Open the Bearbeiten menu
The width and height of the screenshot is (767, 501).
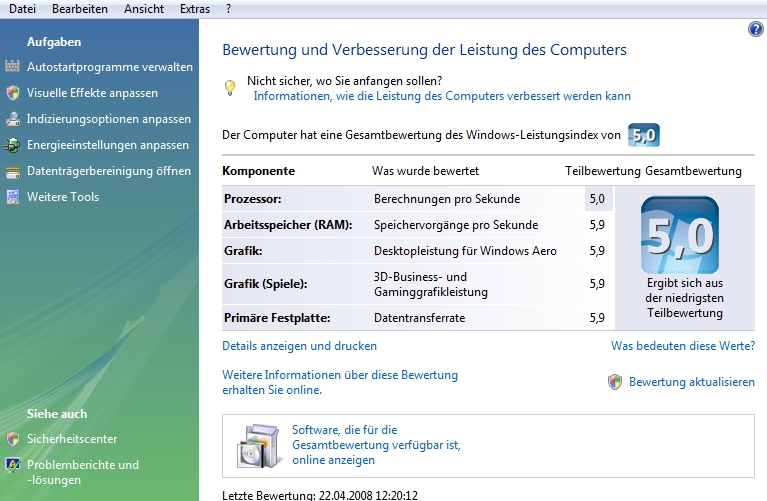pos(80,9)
